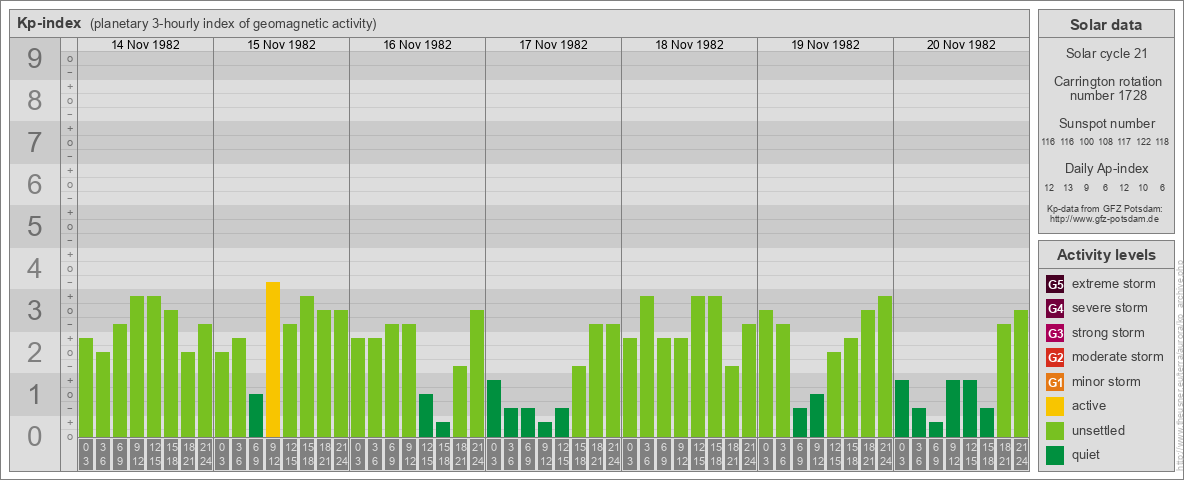The image size is (1184, 480).
Task: Click the 0-3 hour bar on 17 Nov
Action: 494,408
